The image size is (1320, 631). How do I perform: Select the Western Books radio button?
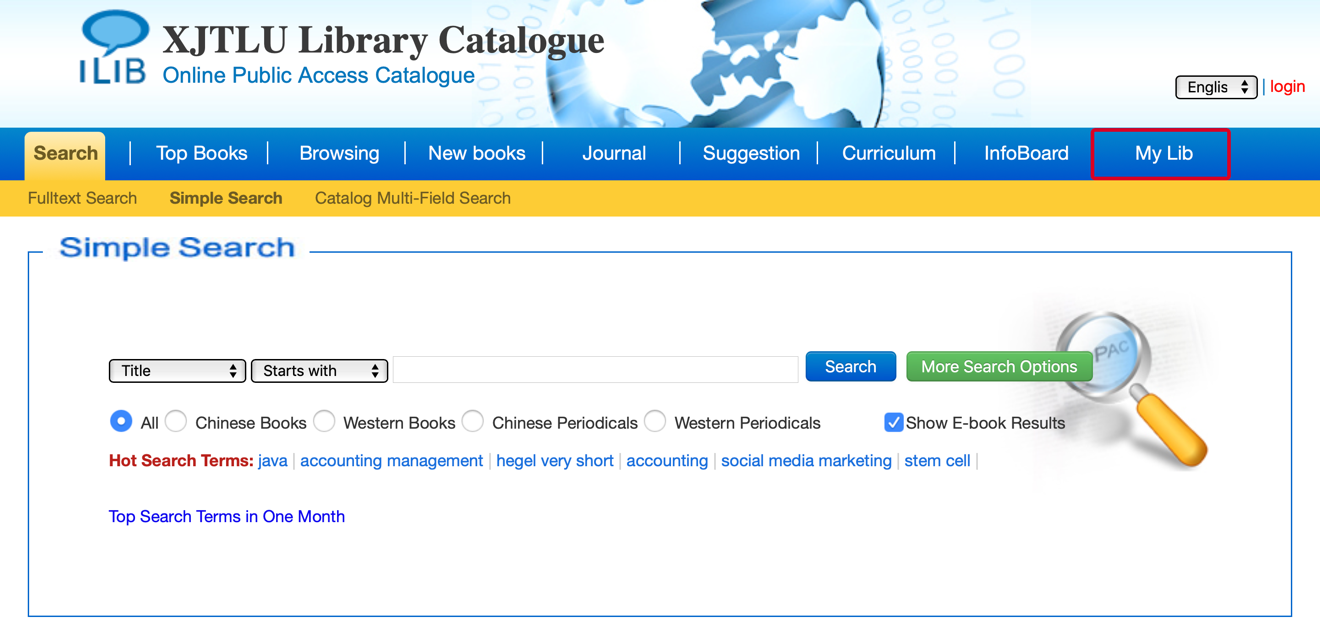[x=324, y=422]
